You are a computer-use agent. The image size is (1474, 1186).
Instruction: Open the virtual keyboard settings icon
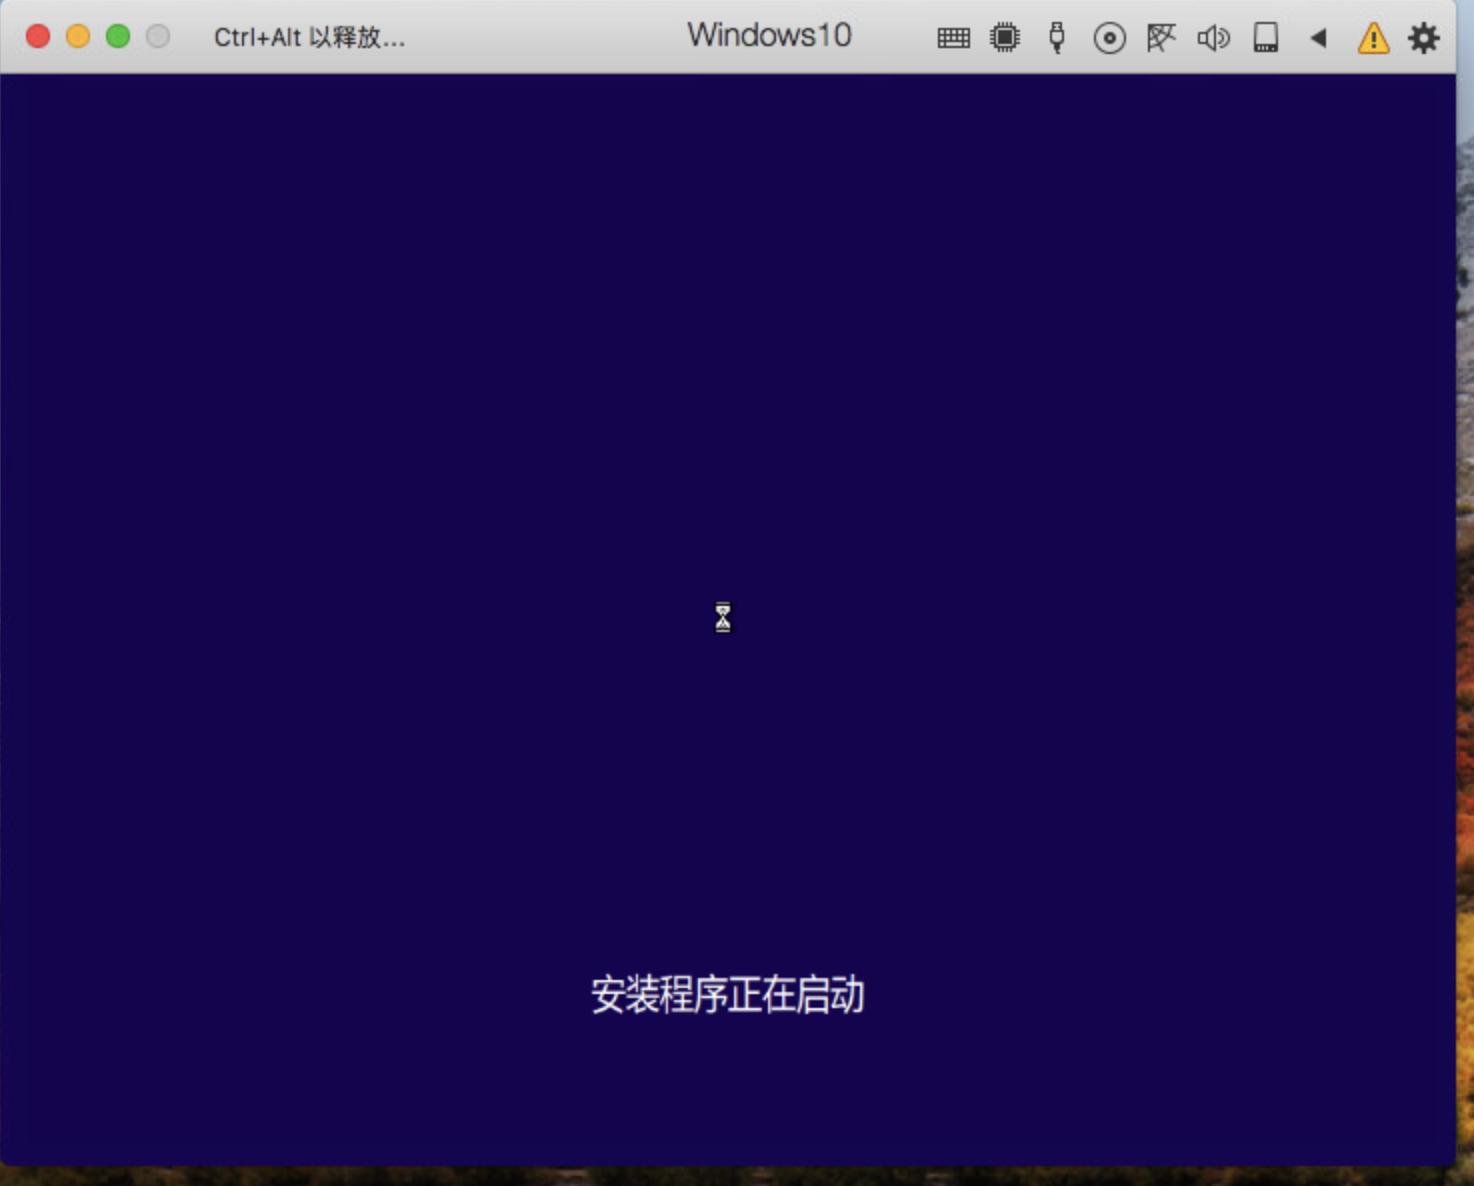point(952,38)
